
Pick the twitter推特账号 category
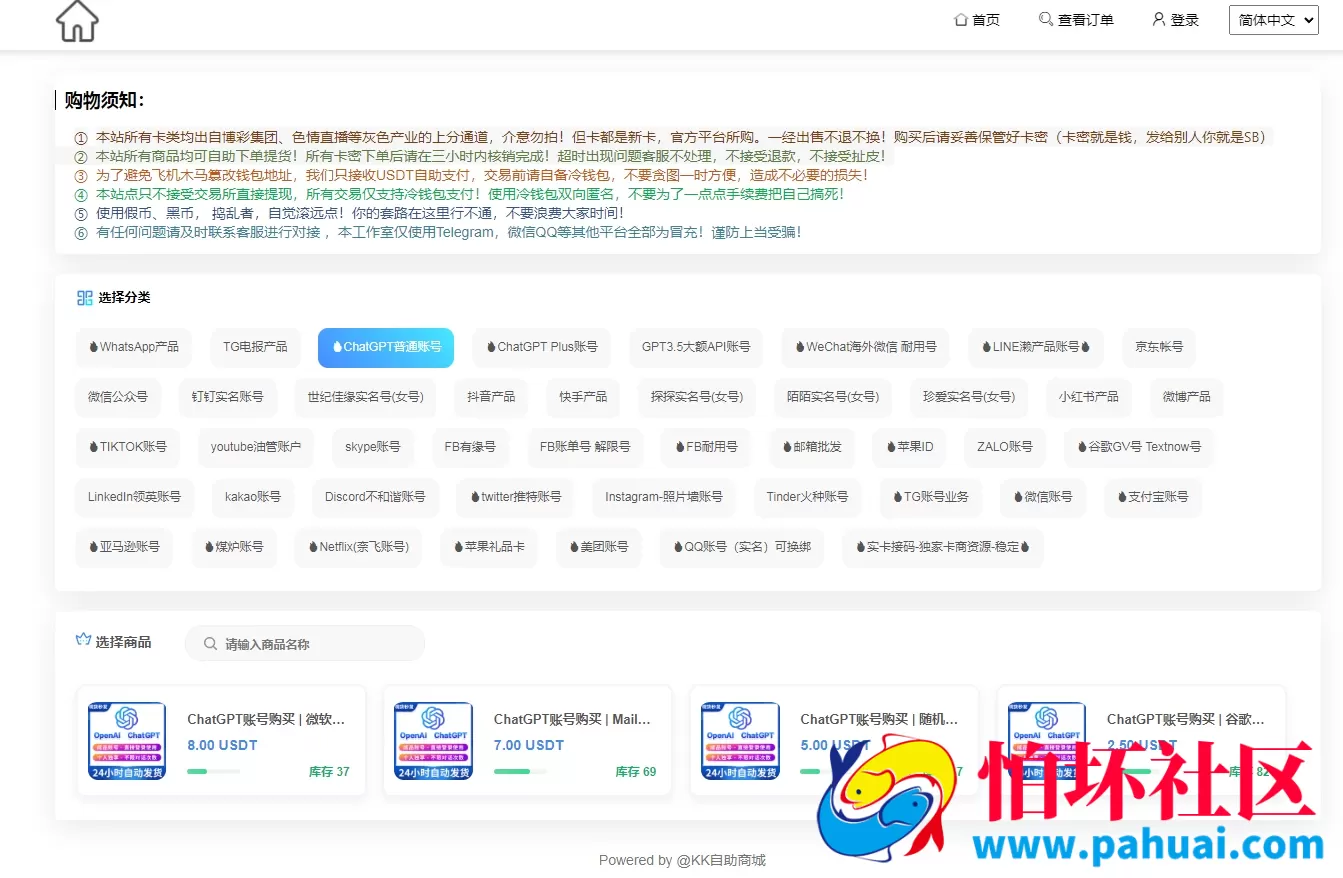coord(515,497)
